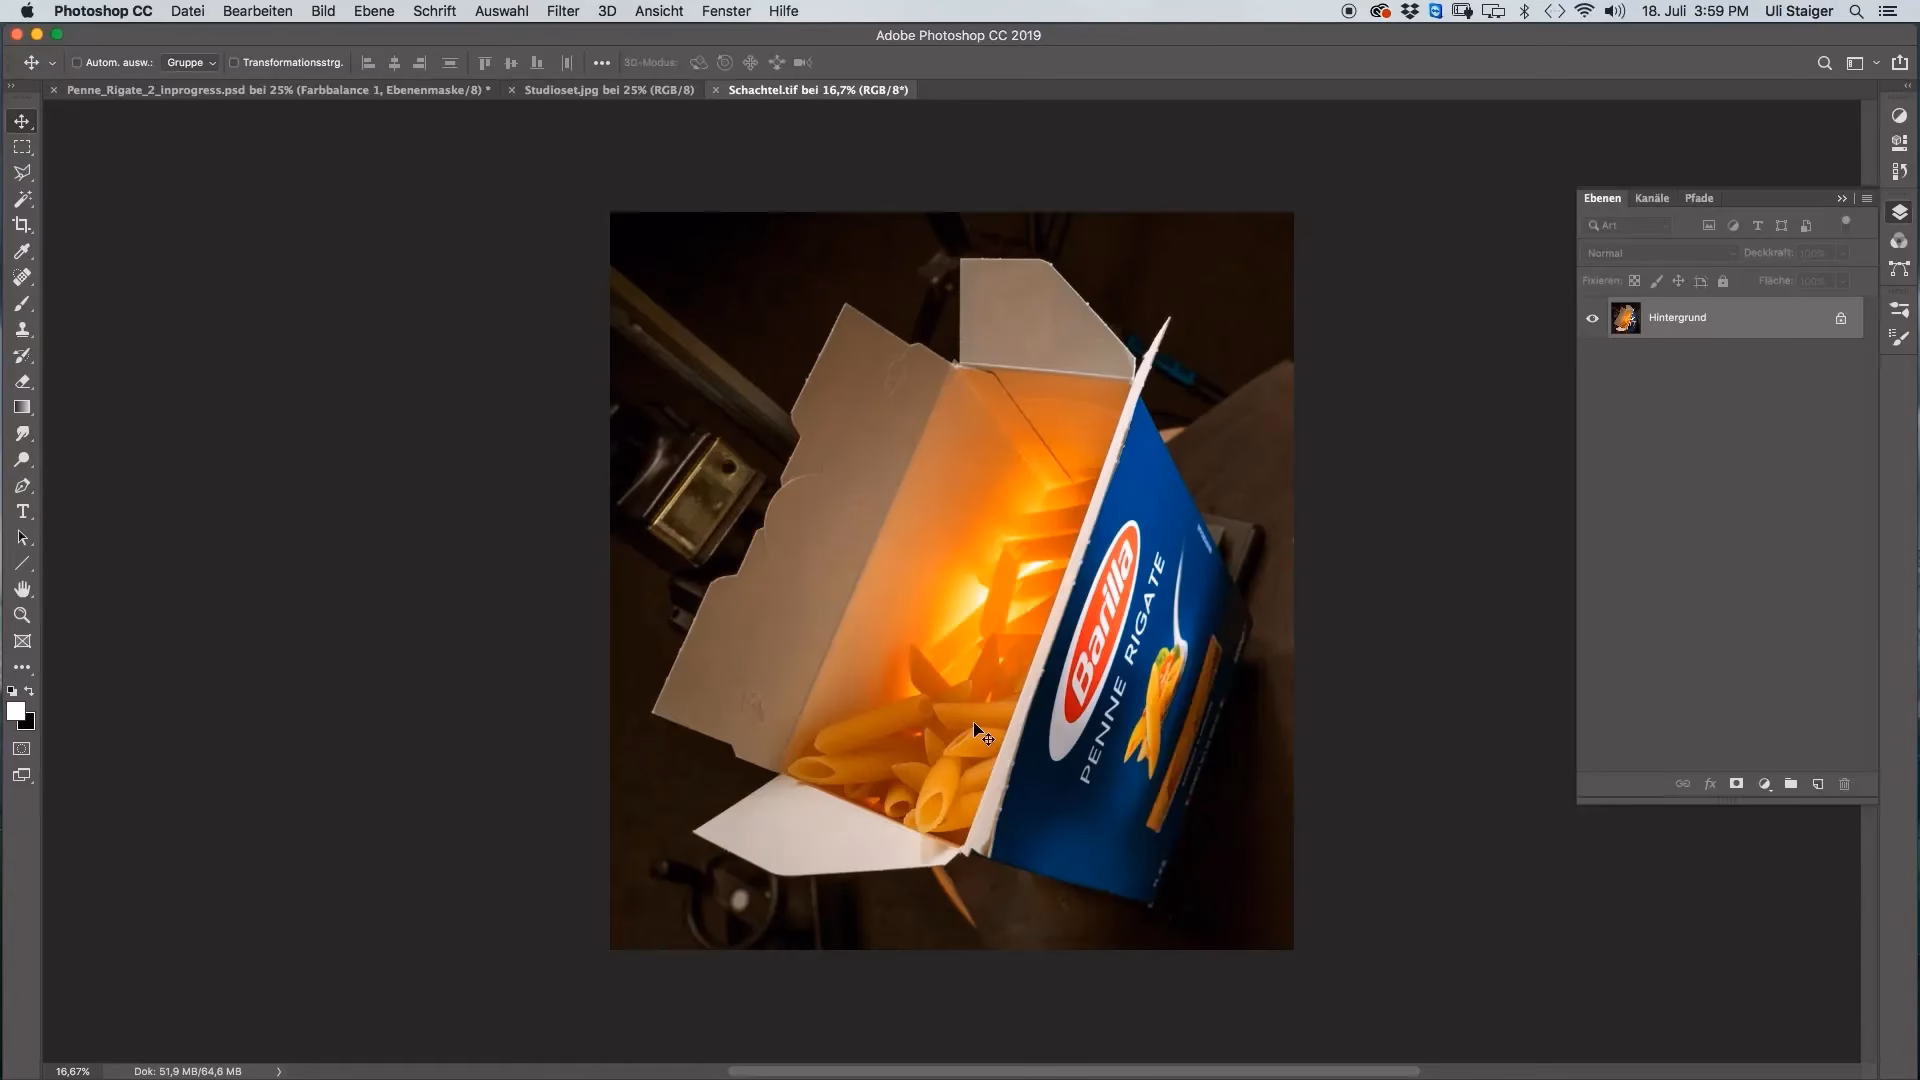Add a layer mask from the Layers panel

(x=1737, y=784)
